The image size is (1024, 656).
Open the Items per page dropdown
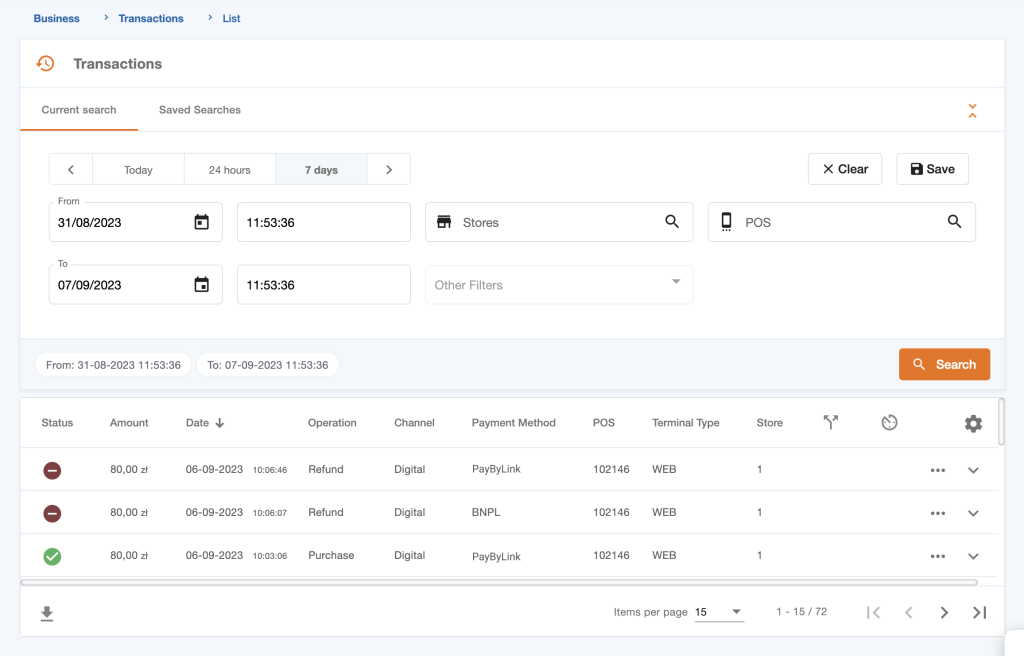[719, 611]
